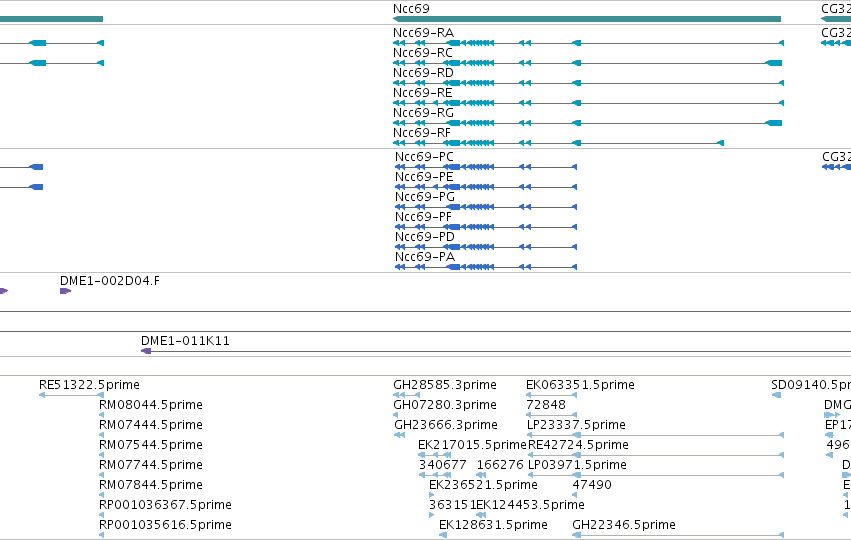Open the LP03971.5prime EST label
Image resolution: width=851 pixels, height=540 pixels.
[x=577, y=465]
